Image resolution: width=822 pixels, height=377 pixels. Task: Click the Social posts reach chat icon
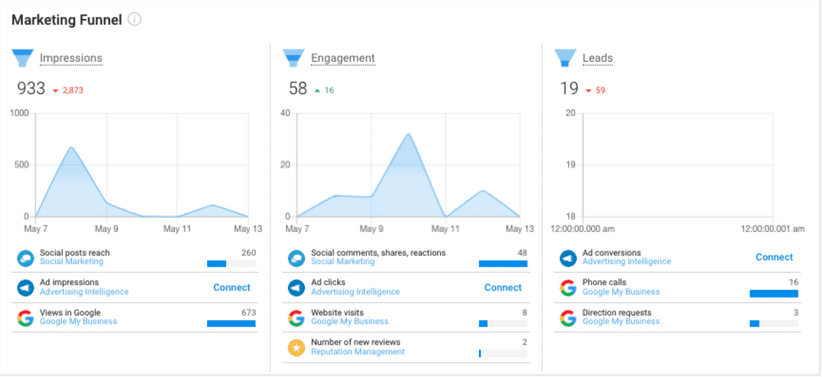(25, 258)
